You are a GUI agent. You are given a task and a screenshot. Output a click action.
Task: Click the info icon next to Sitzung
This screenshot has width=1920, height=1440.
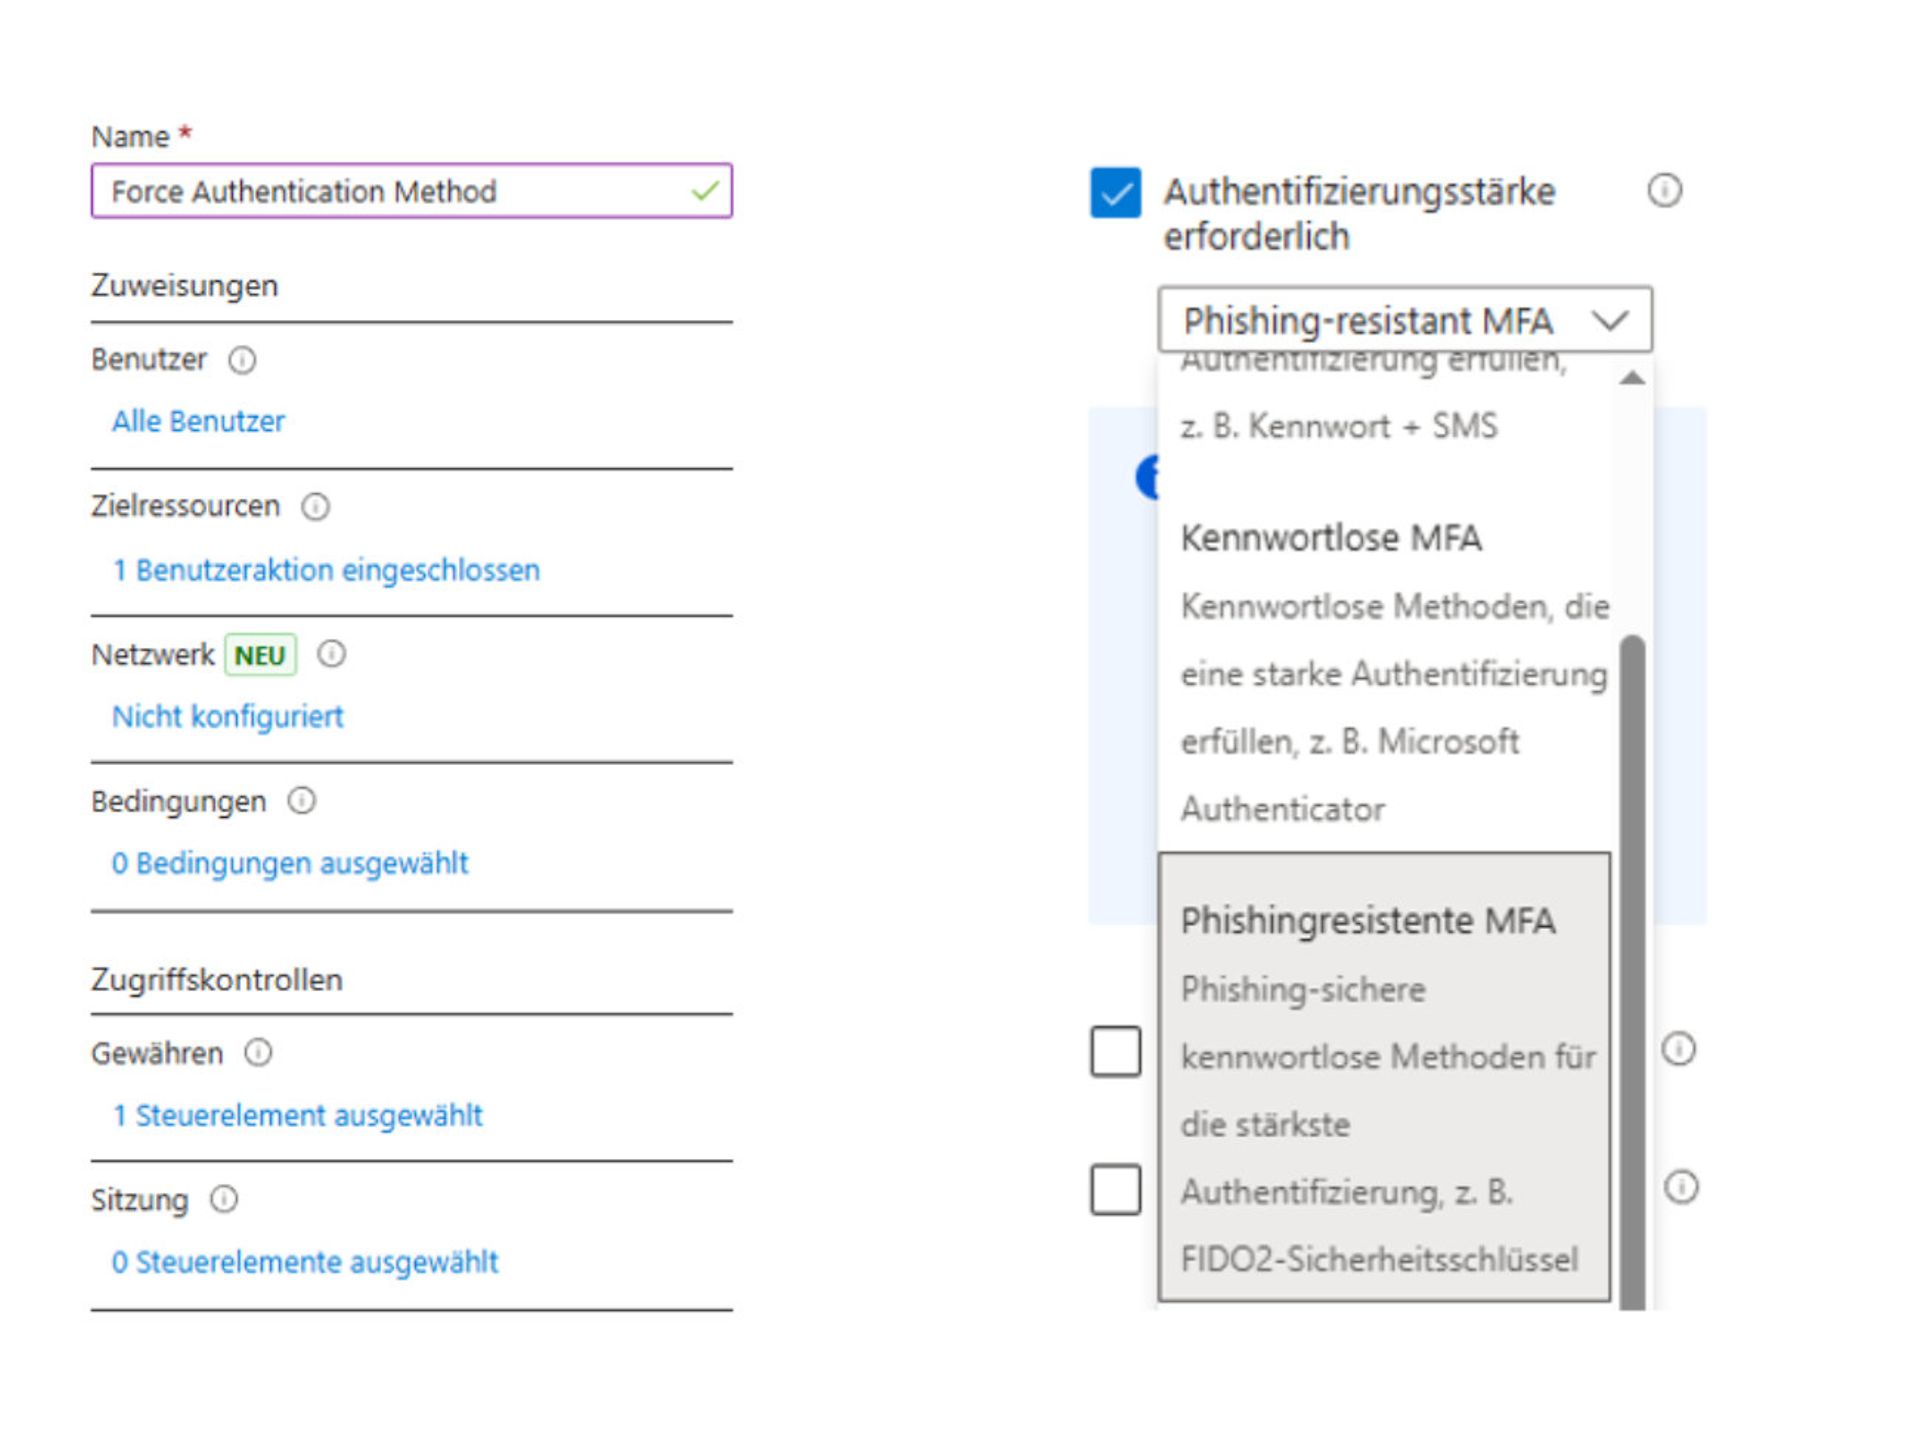pos(222,1200)
